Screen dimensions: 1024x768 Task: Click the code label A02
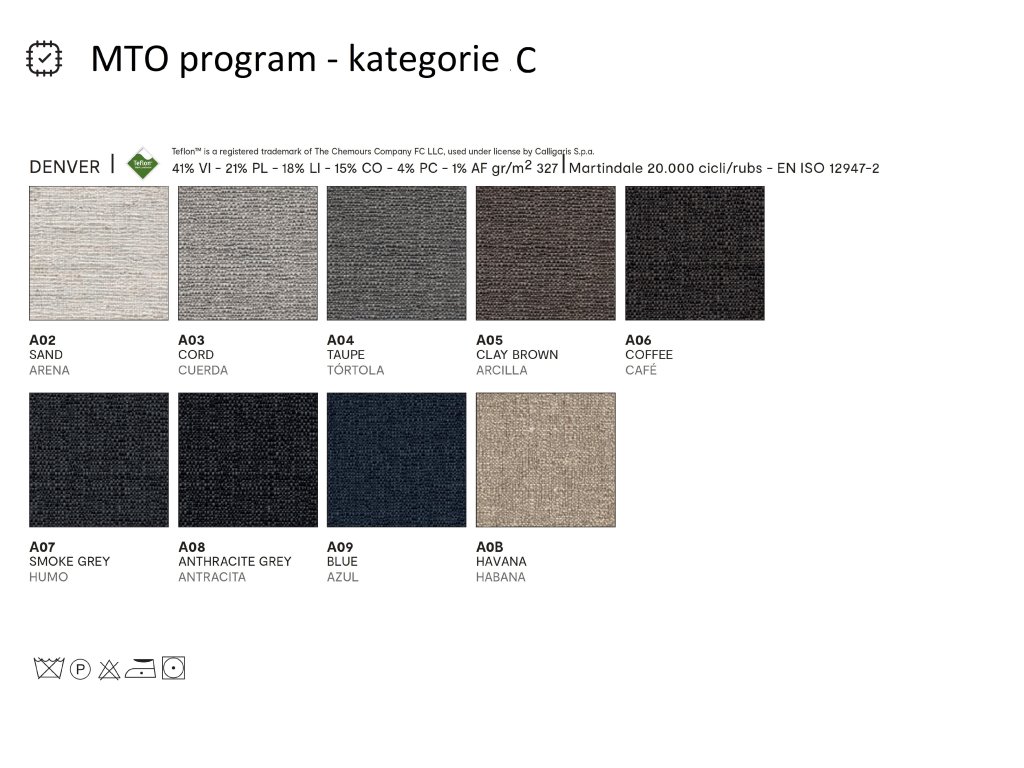tap(42, 340)
